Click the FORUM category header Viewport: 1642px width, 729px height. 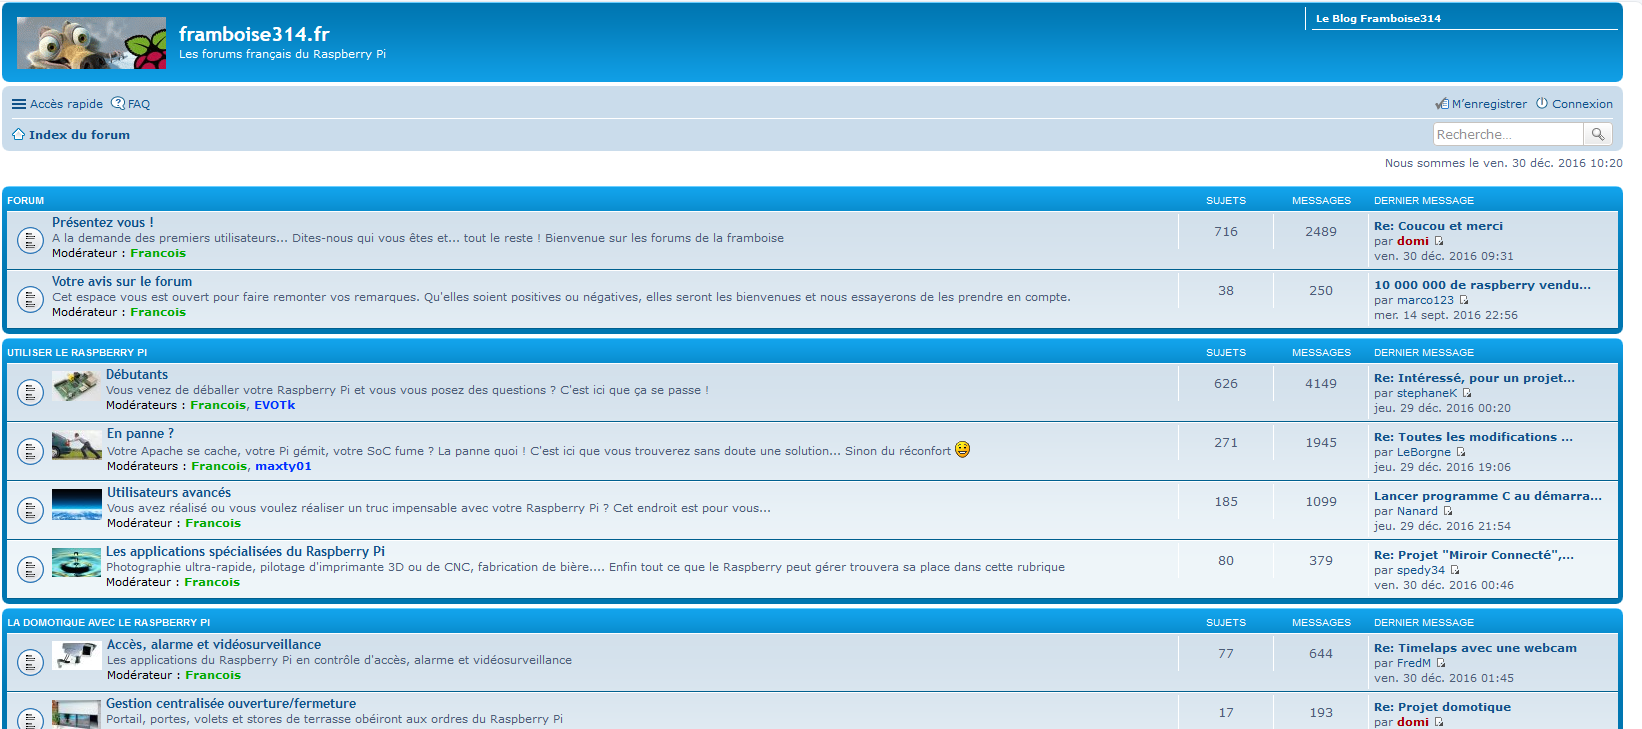(x=26, y=200)
